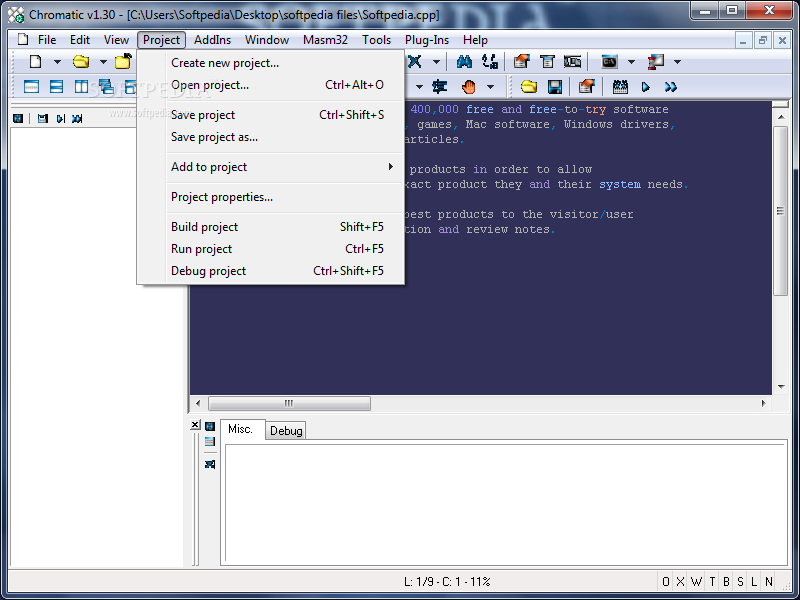Open the AddIns menu
800x600 pixels.
pos(212,40)
